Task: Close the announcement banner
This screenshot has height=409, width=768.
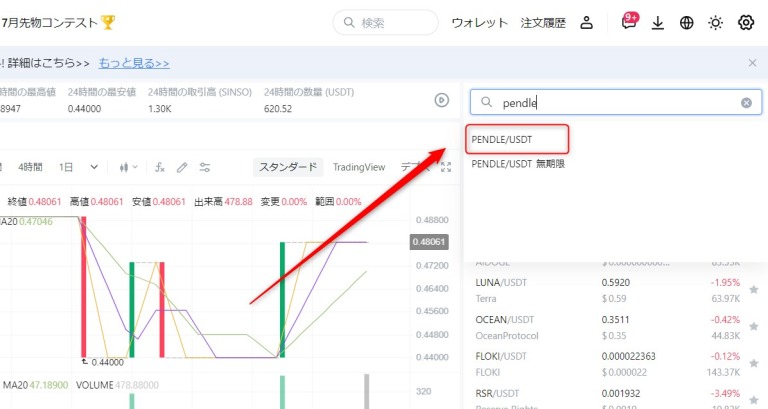Action: [x=752, y=63]
